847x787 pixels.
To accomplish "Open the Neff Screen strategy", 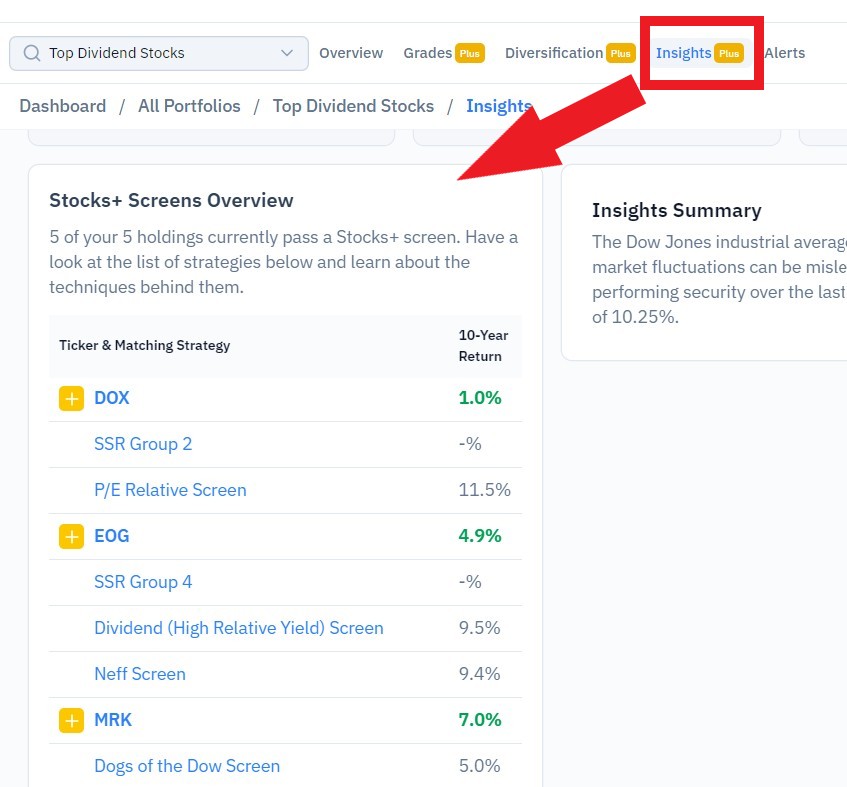I will pos(140,674).
